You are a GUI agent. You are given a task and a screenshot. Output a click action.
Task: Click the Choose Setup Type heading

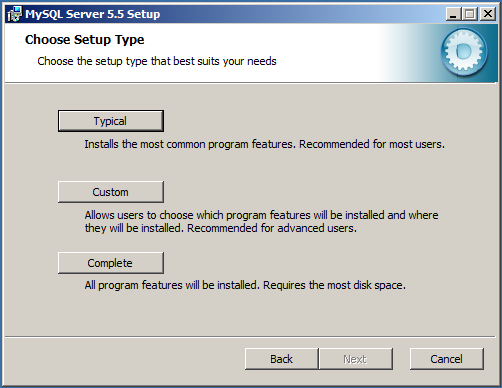tap(85, 40)
